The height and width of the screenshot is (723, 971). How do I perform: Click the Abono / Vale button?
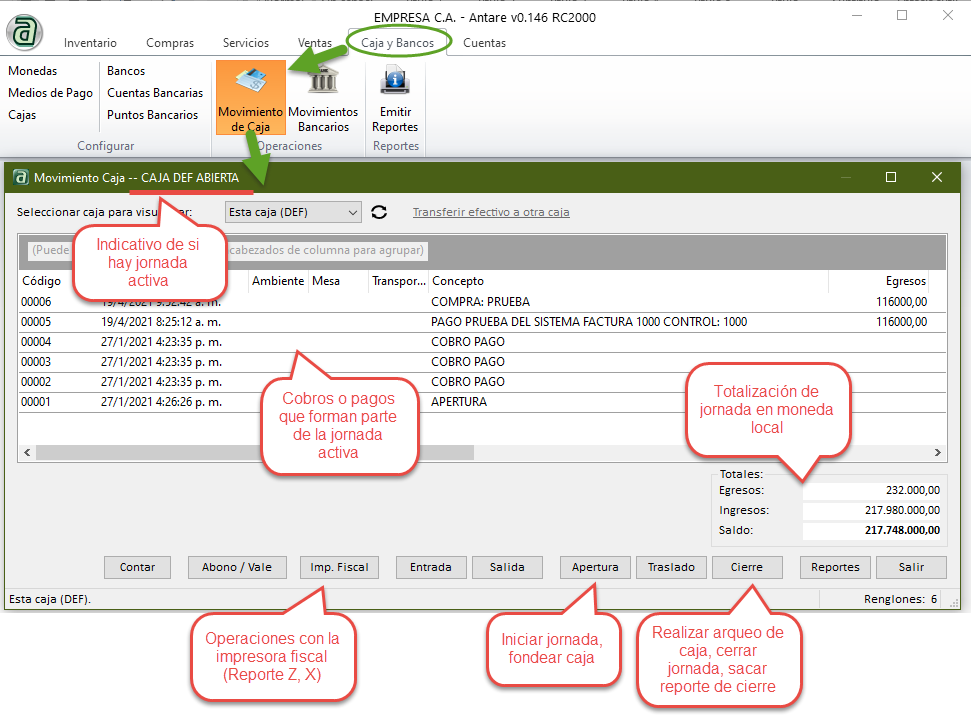pos(237,567)
